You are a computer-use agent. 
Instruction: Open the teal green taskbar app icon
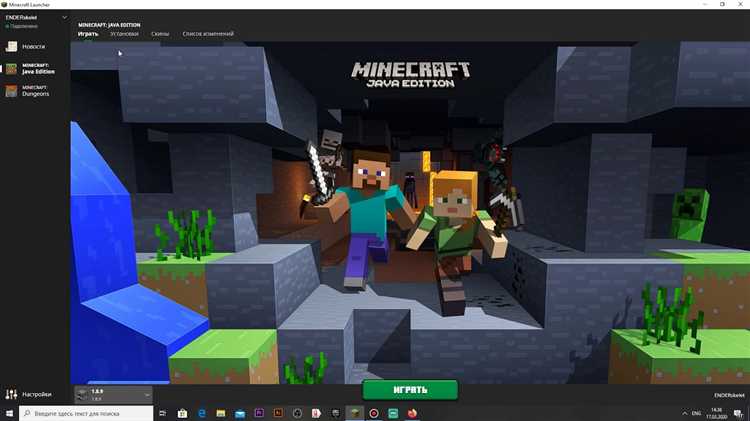[393, 413]
